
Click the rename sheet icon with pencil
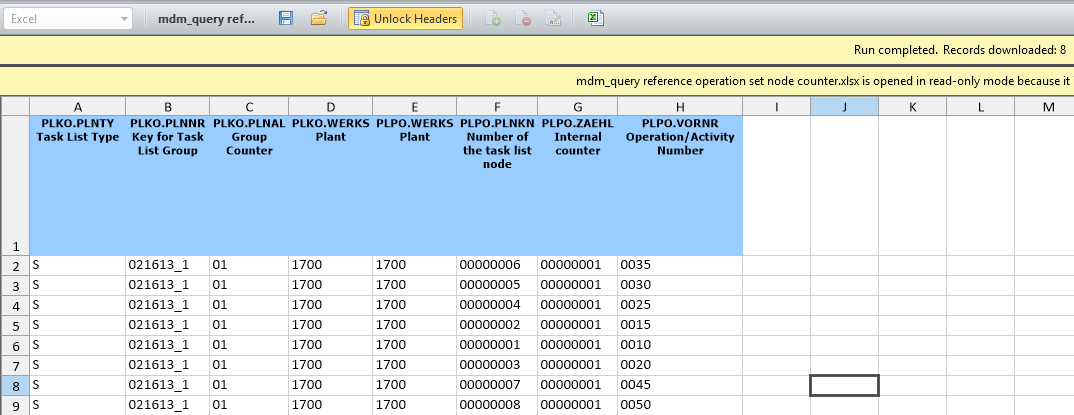(x=554, y=19)
